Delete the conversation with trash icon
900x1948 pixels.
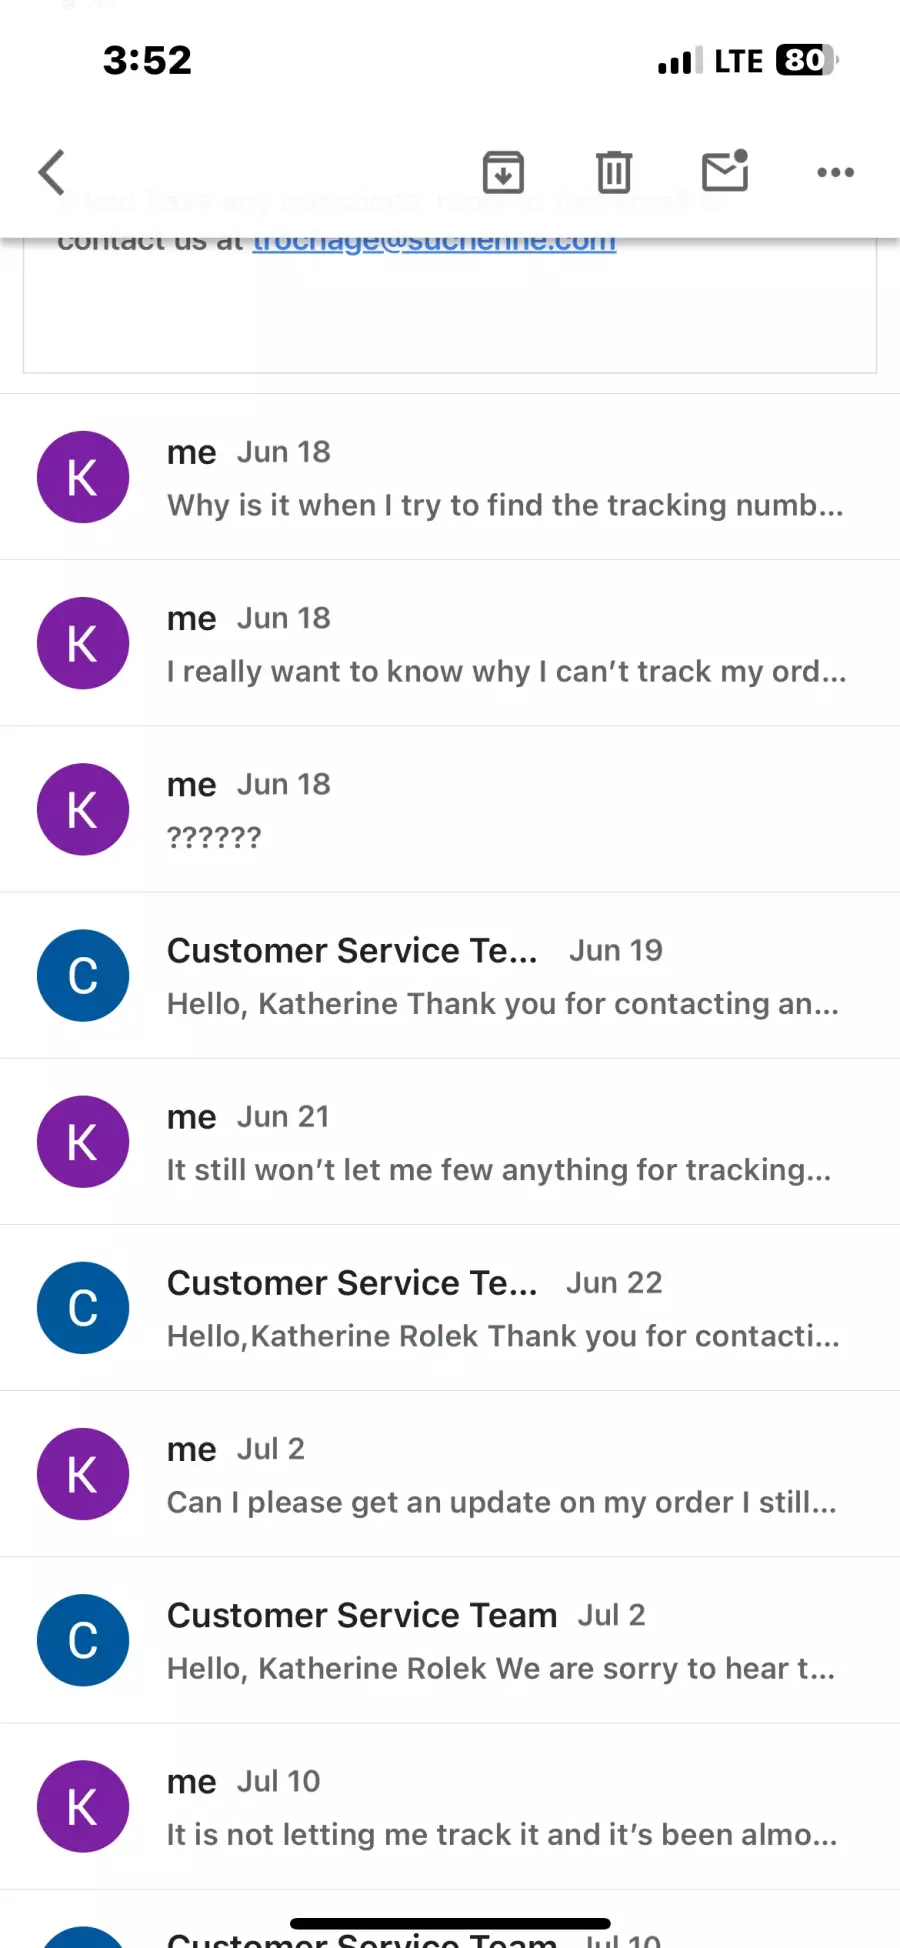(614, 172)
